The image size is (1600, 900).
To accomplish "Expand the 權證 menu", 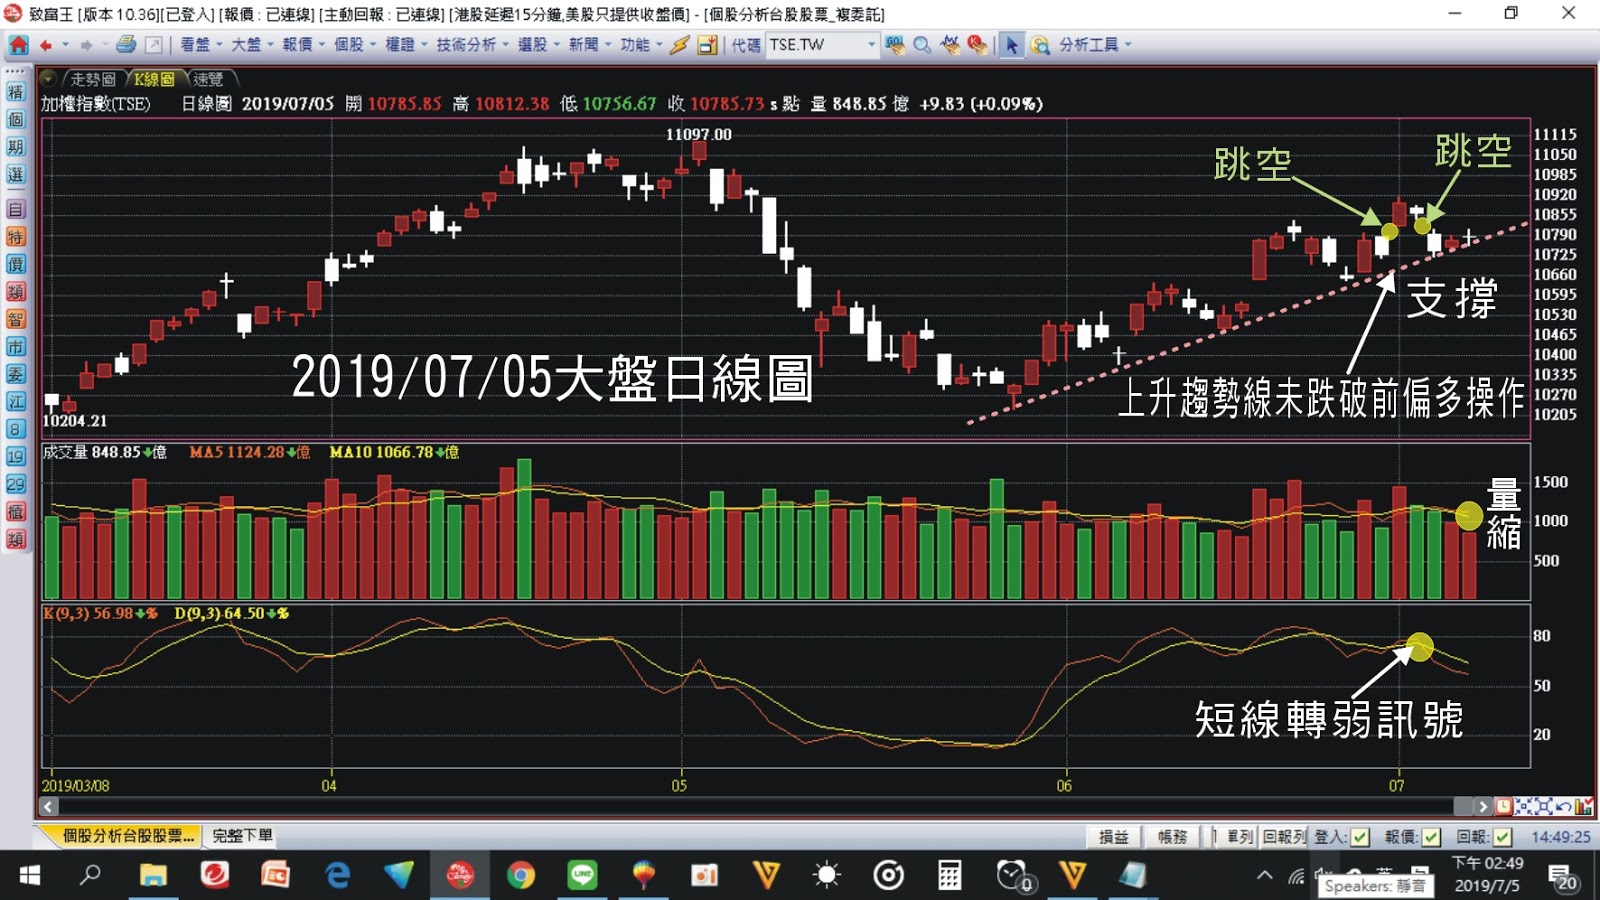I will point(406,45).
